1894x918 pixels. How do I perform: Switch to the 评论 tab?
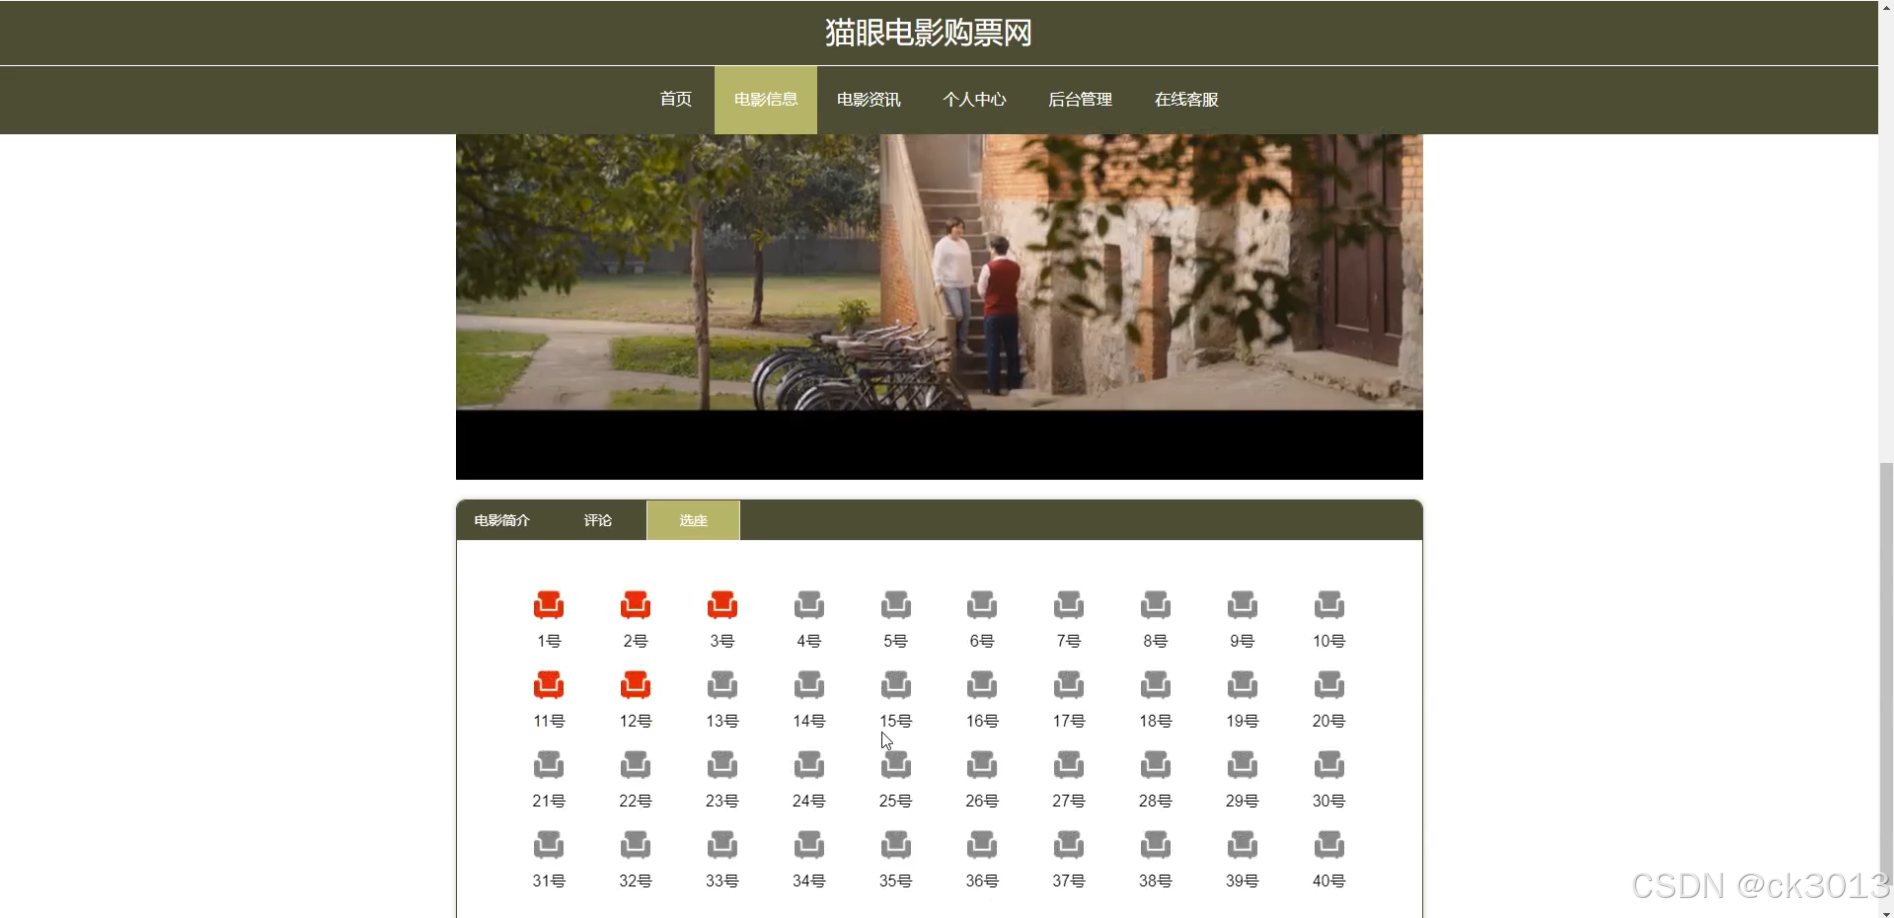click(598, 520)
